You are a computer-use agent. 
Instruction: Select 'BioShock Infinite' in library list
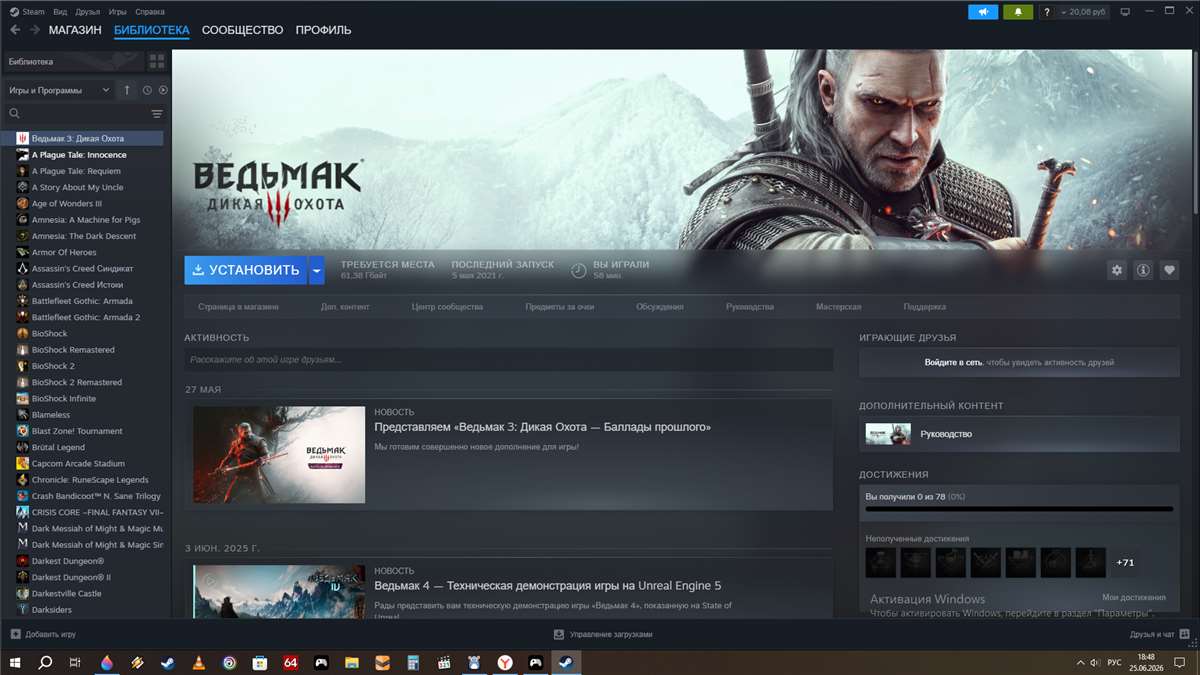click(64, 398)
